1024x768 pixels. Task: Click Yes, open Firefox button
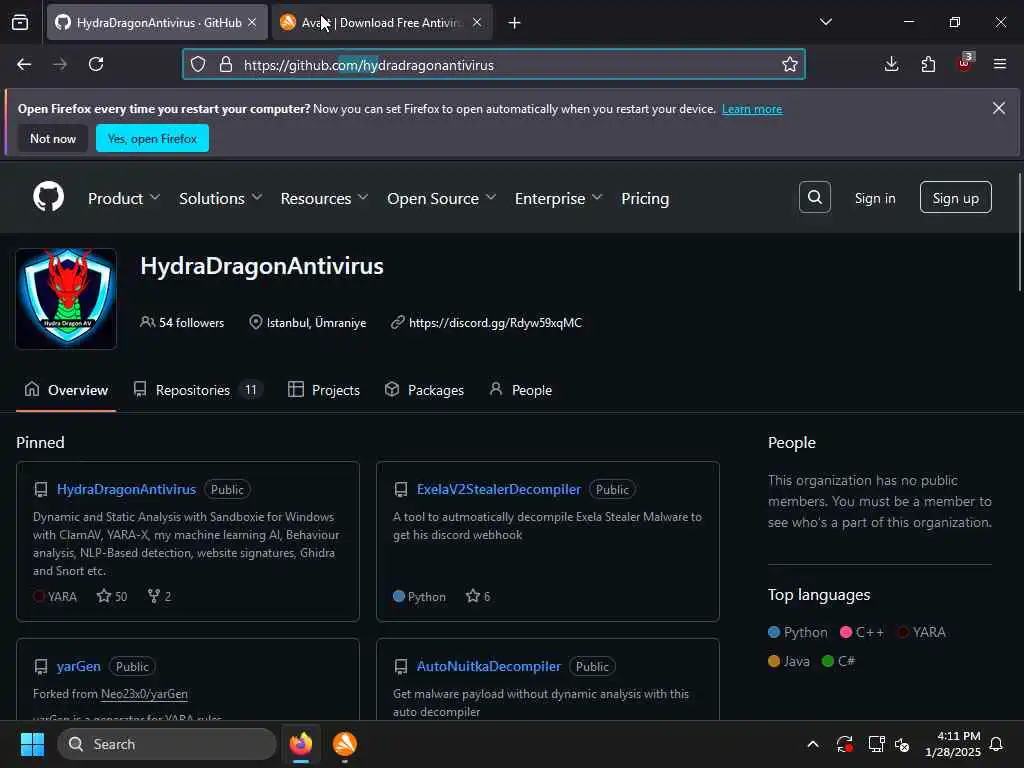pos(152,138)
